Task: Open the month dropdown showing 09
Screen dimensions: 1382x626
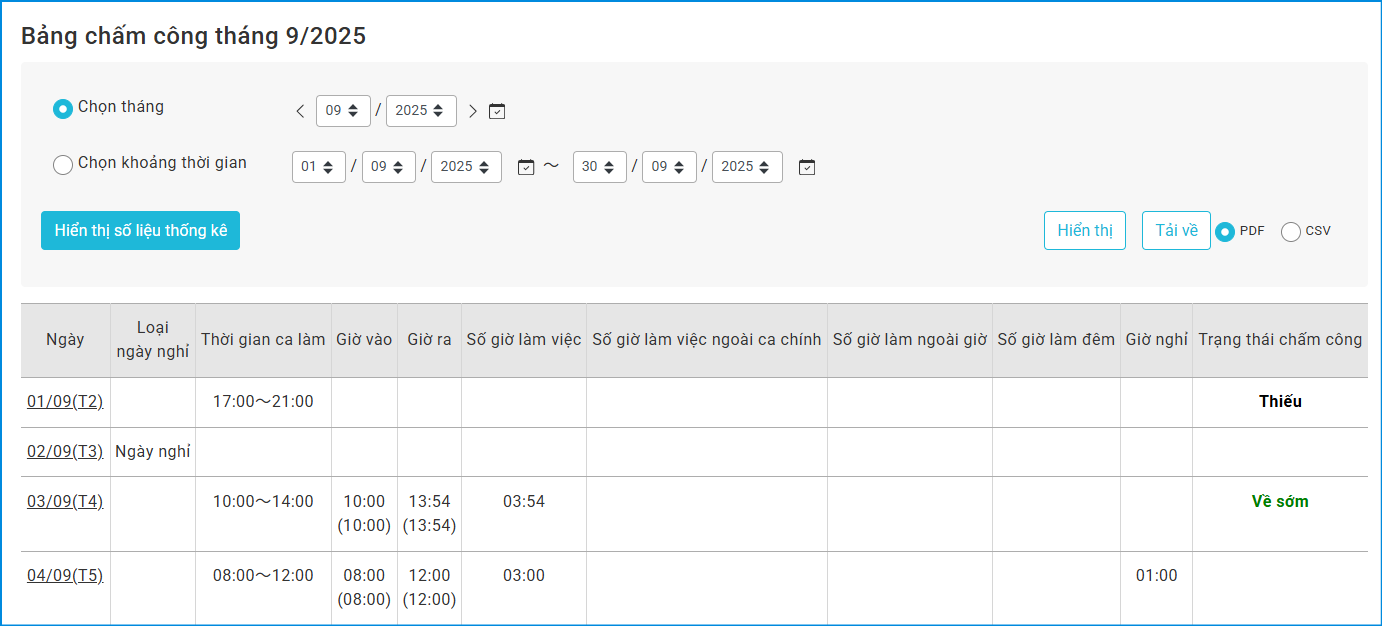Action: pos(343,111)
